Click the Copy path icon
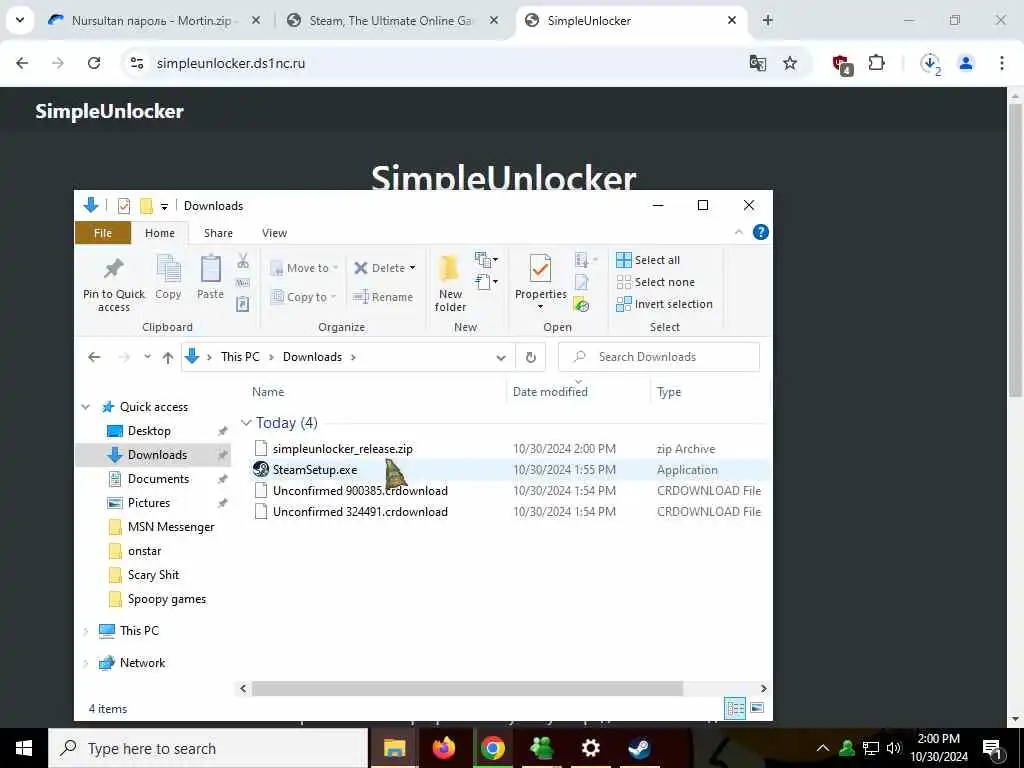The image size is (1024, 768). 242,282
